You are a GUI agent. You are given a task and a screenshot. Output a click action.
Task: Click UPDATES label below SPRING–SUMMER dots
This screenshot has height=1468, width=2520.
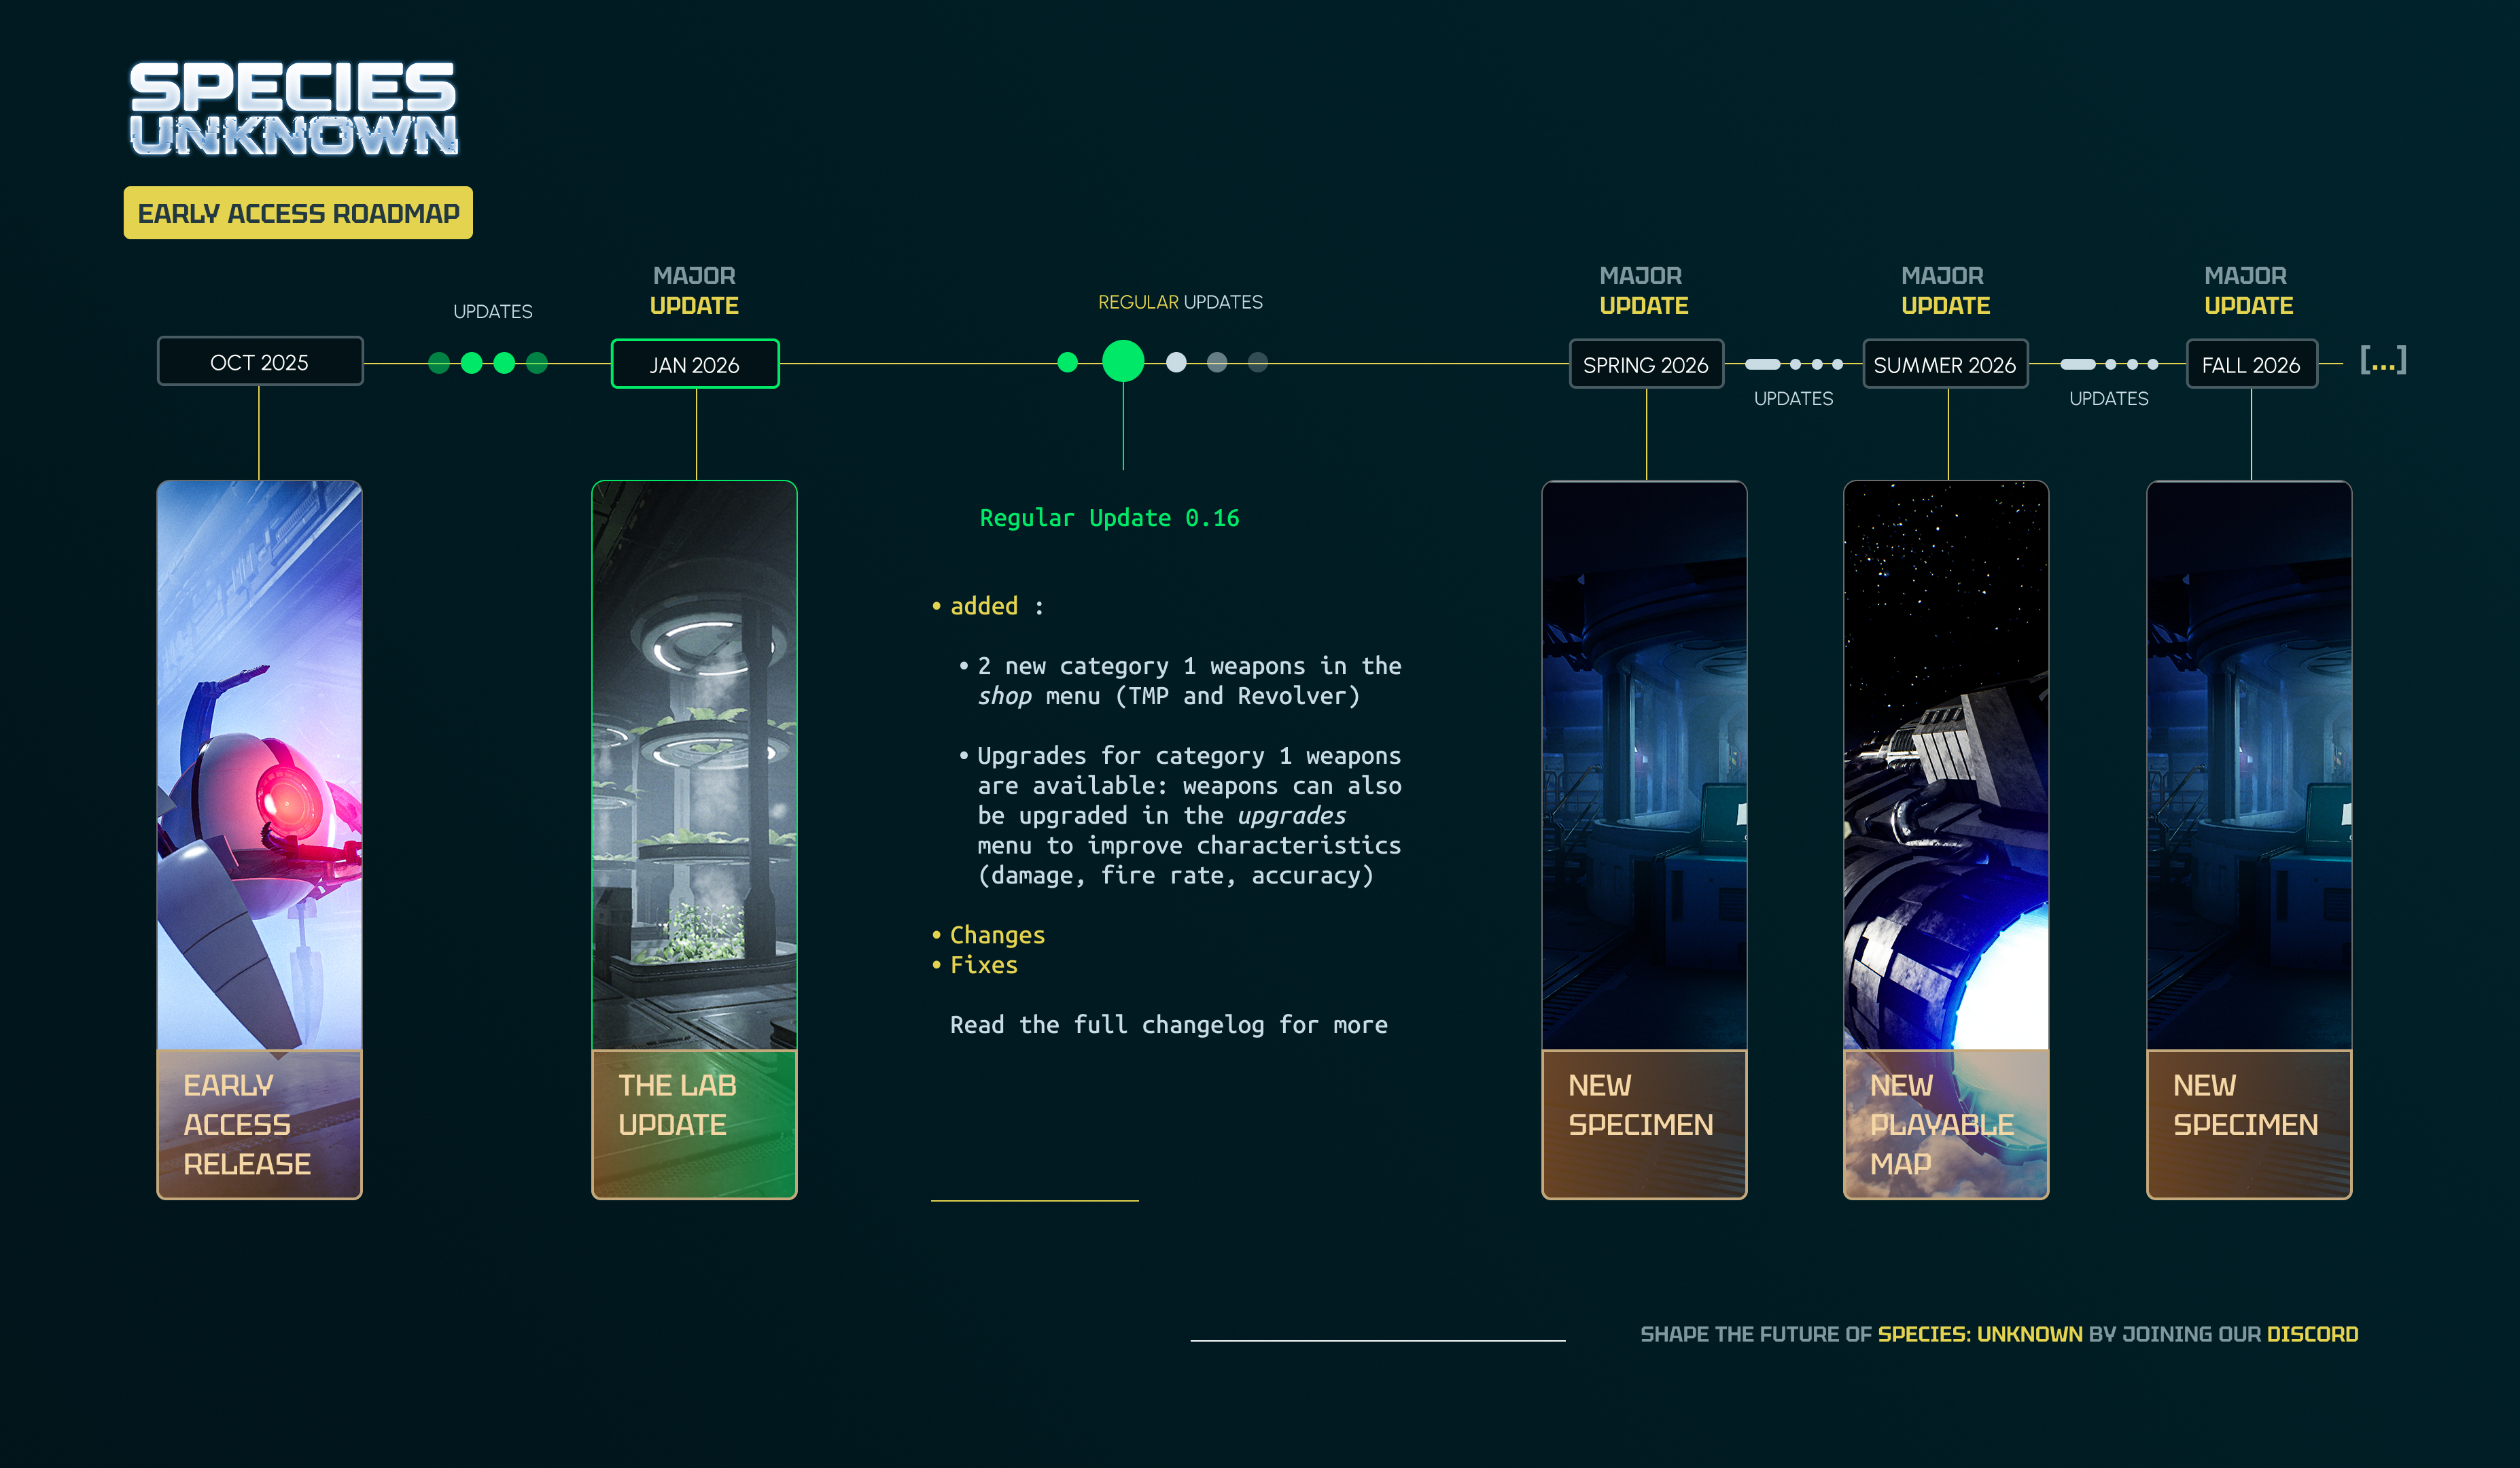pos(1793,399)
